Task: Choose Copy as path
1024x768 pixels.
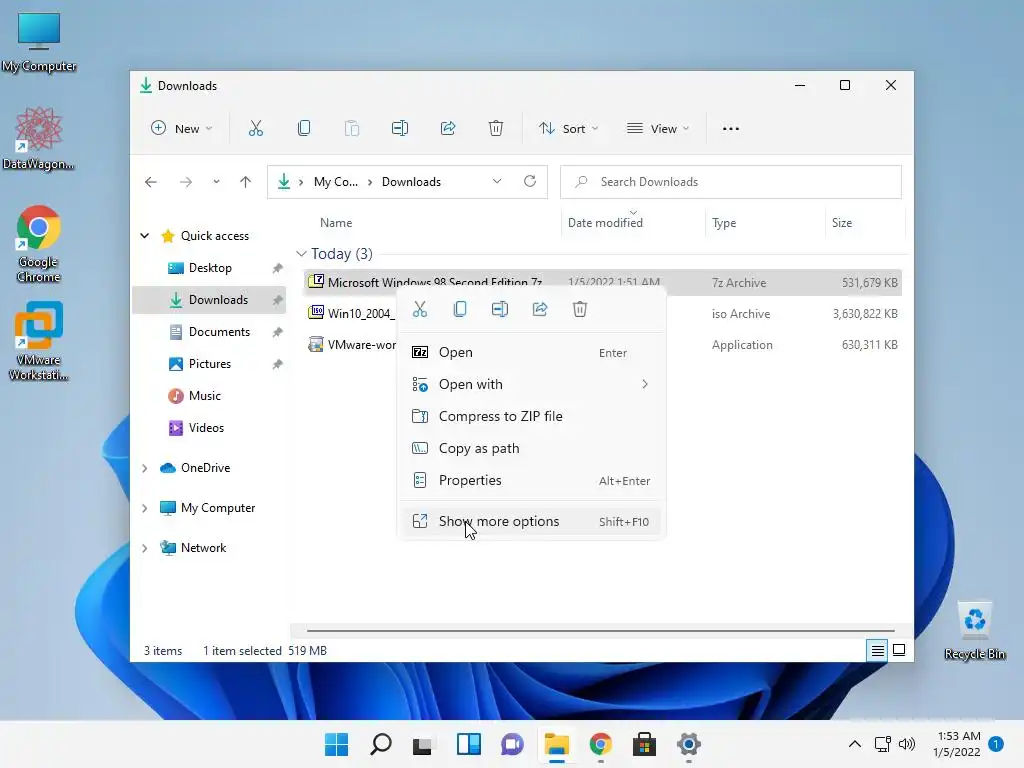Action: pos(532,449)
